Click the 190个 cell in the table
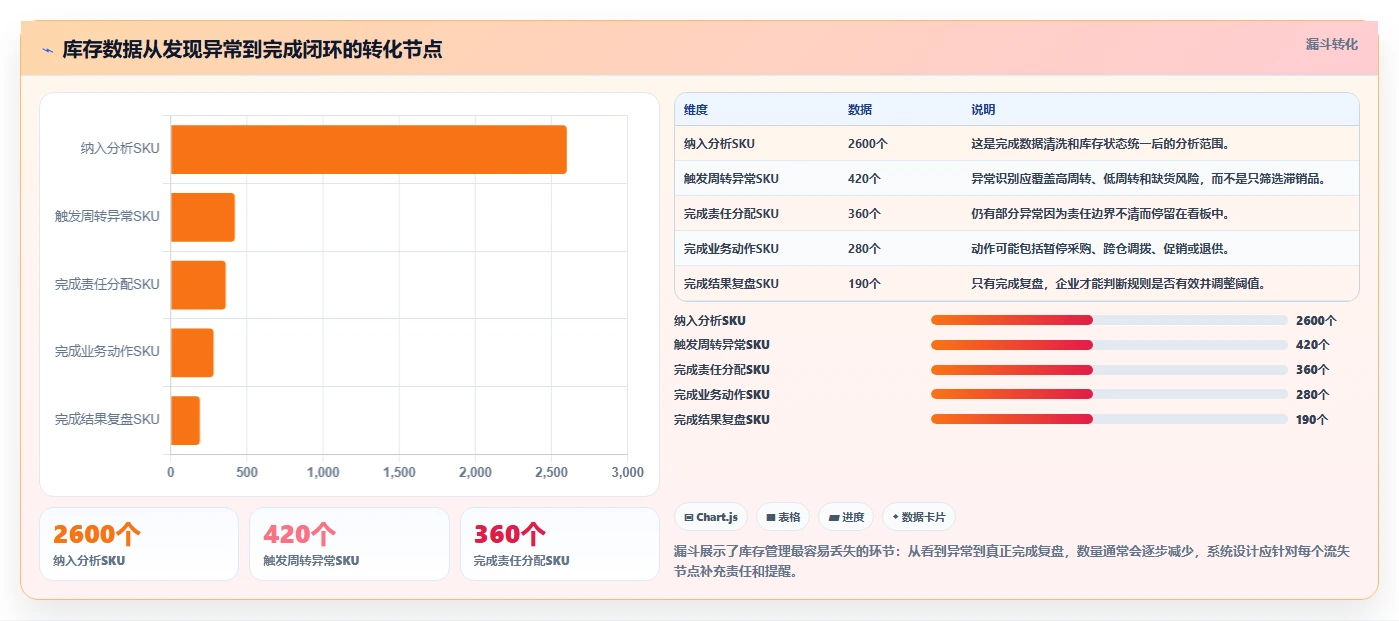 coord(864,284)
